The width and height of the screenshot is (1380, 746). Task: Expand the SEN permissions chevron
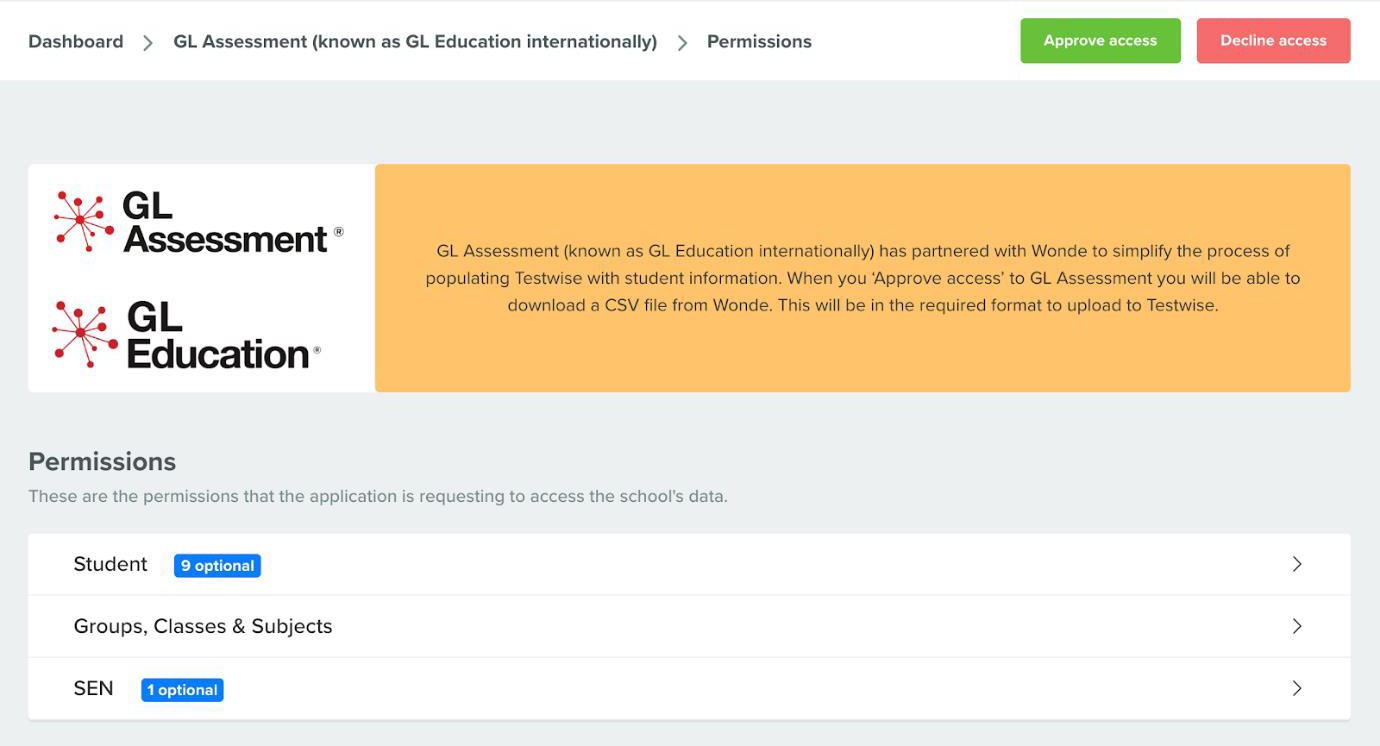1297,688
